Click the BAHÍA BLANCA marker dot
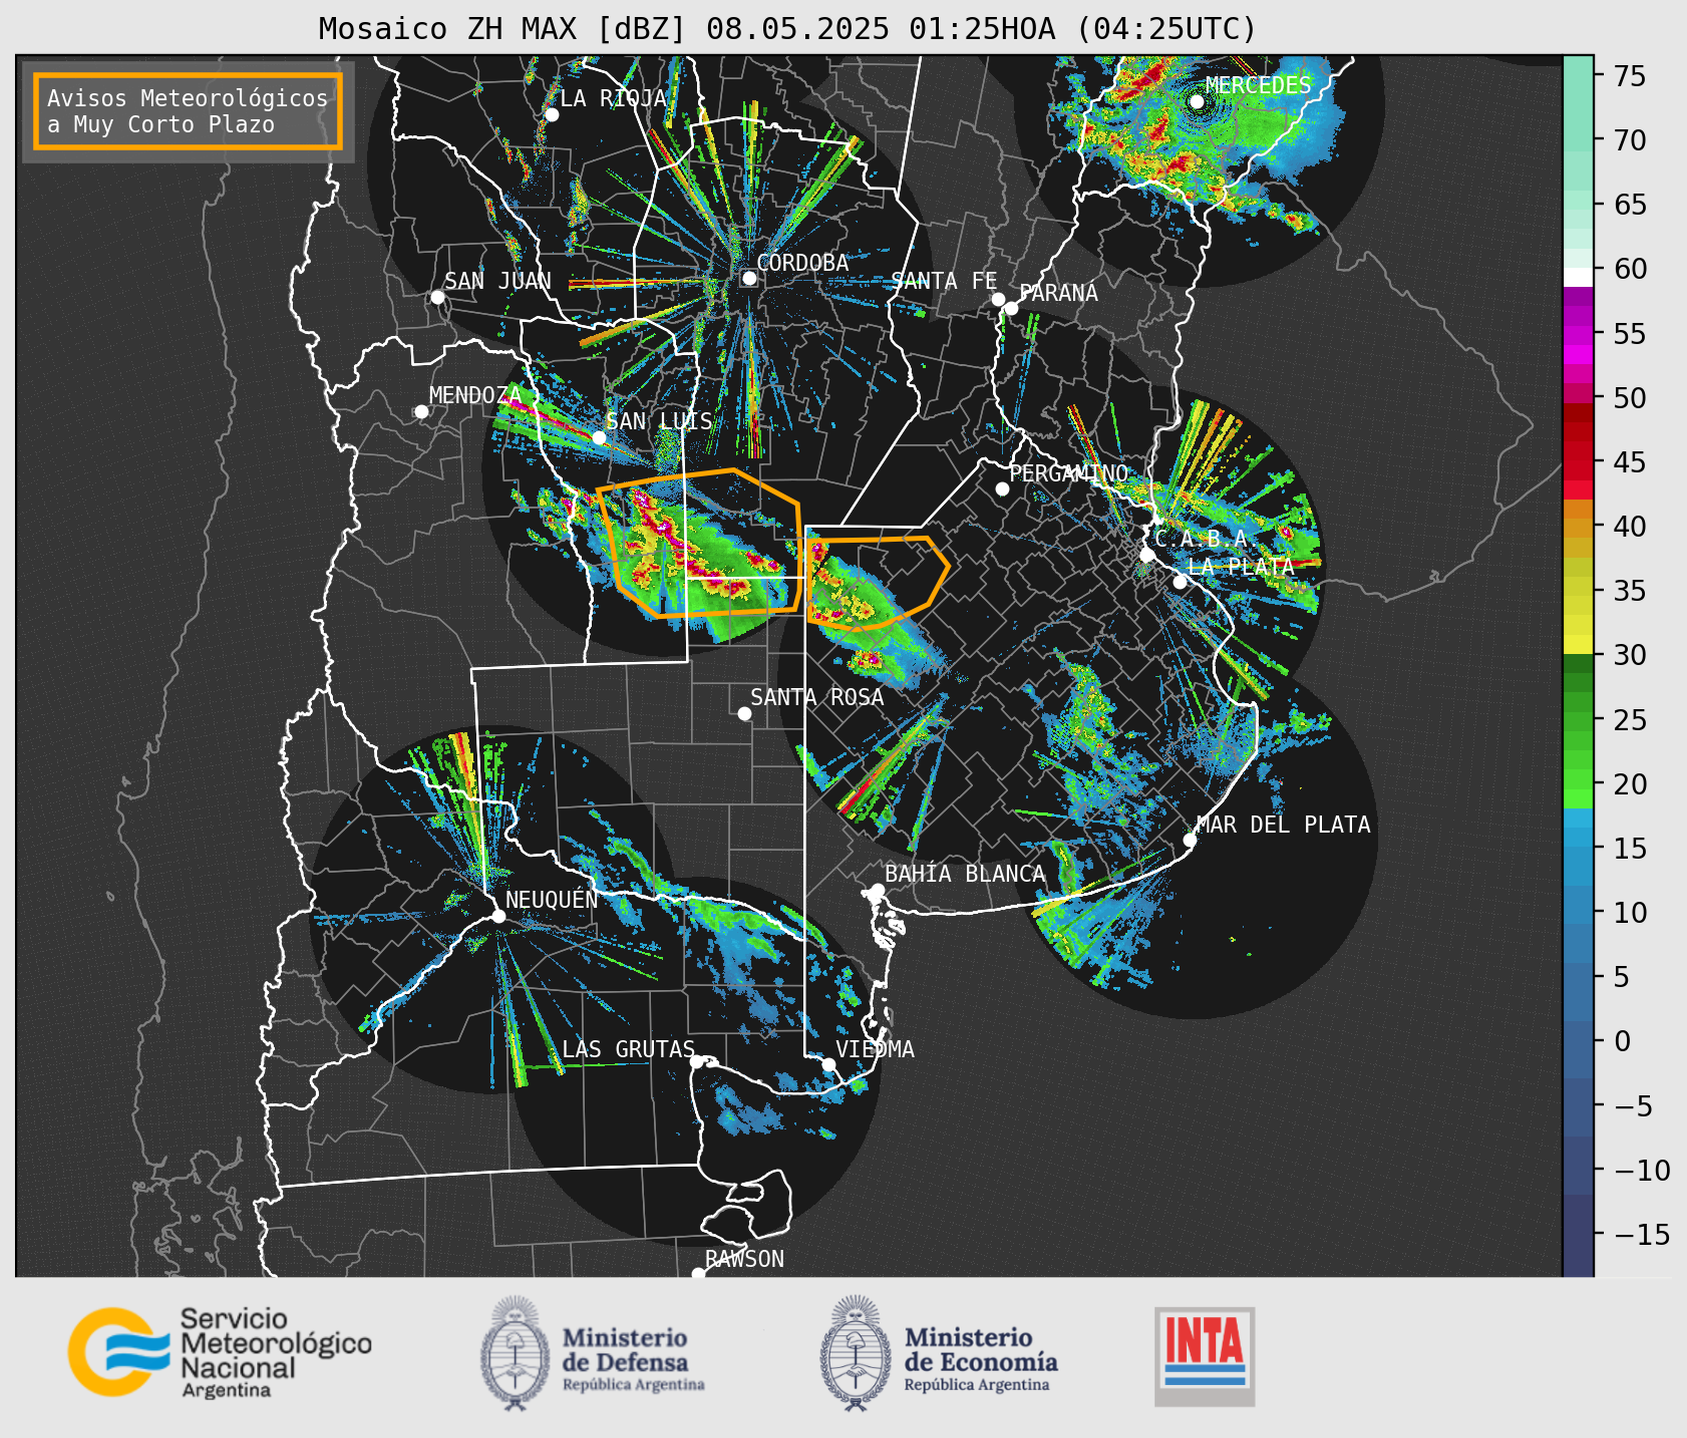This screenshot has height=1438, width=1687. click(877, 890)
